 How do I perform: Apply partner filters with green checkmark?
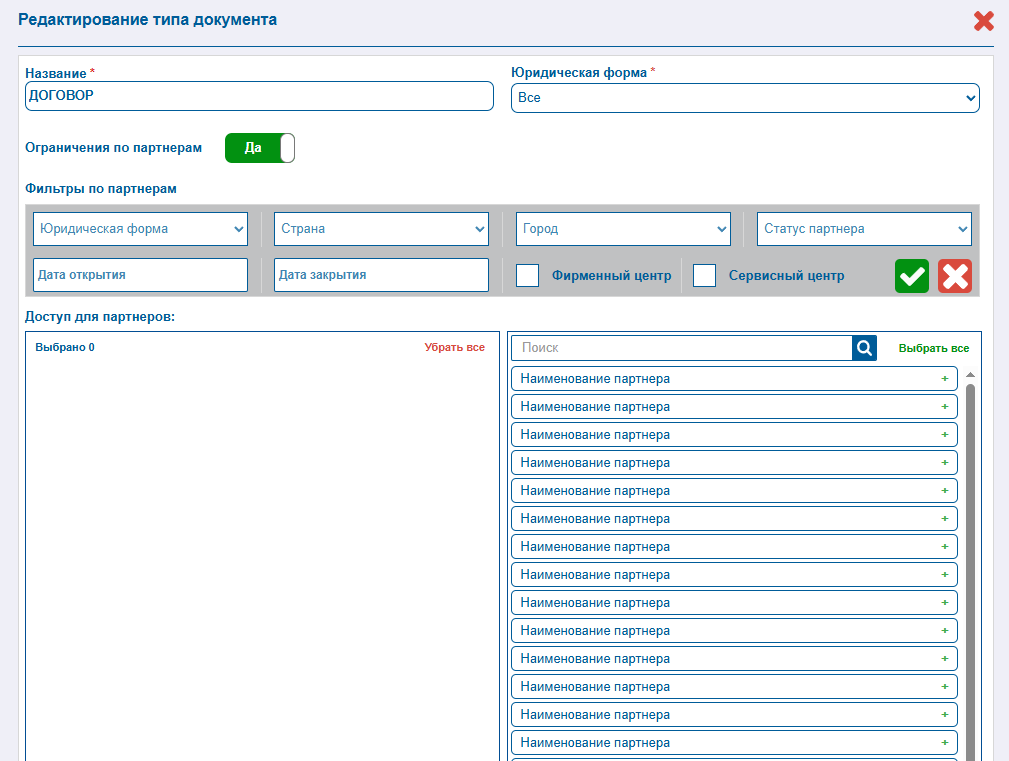pos(912,276)
